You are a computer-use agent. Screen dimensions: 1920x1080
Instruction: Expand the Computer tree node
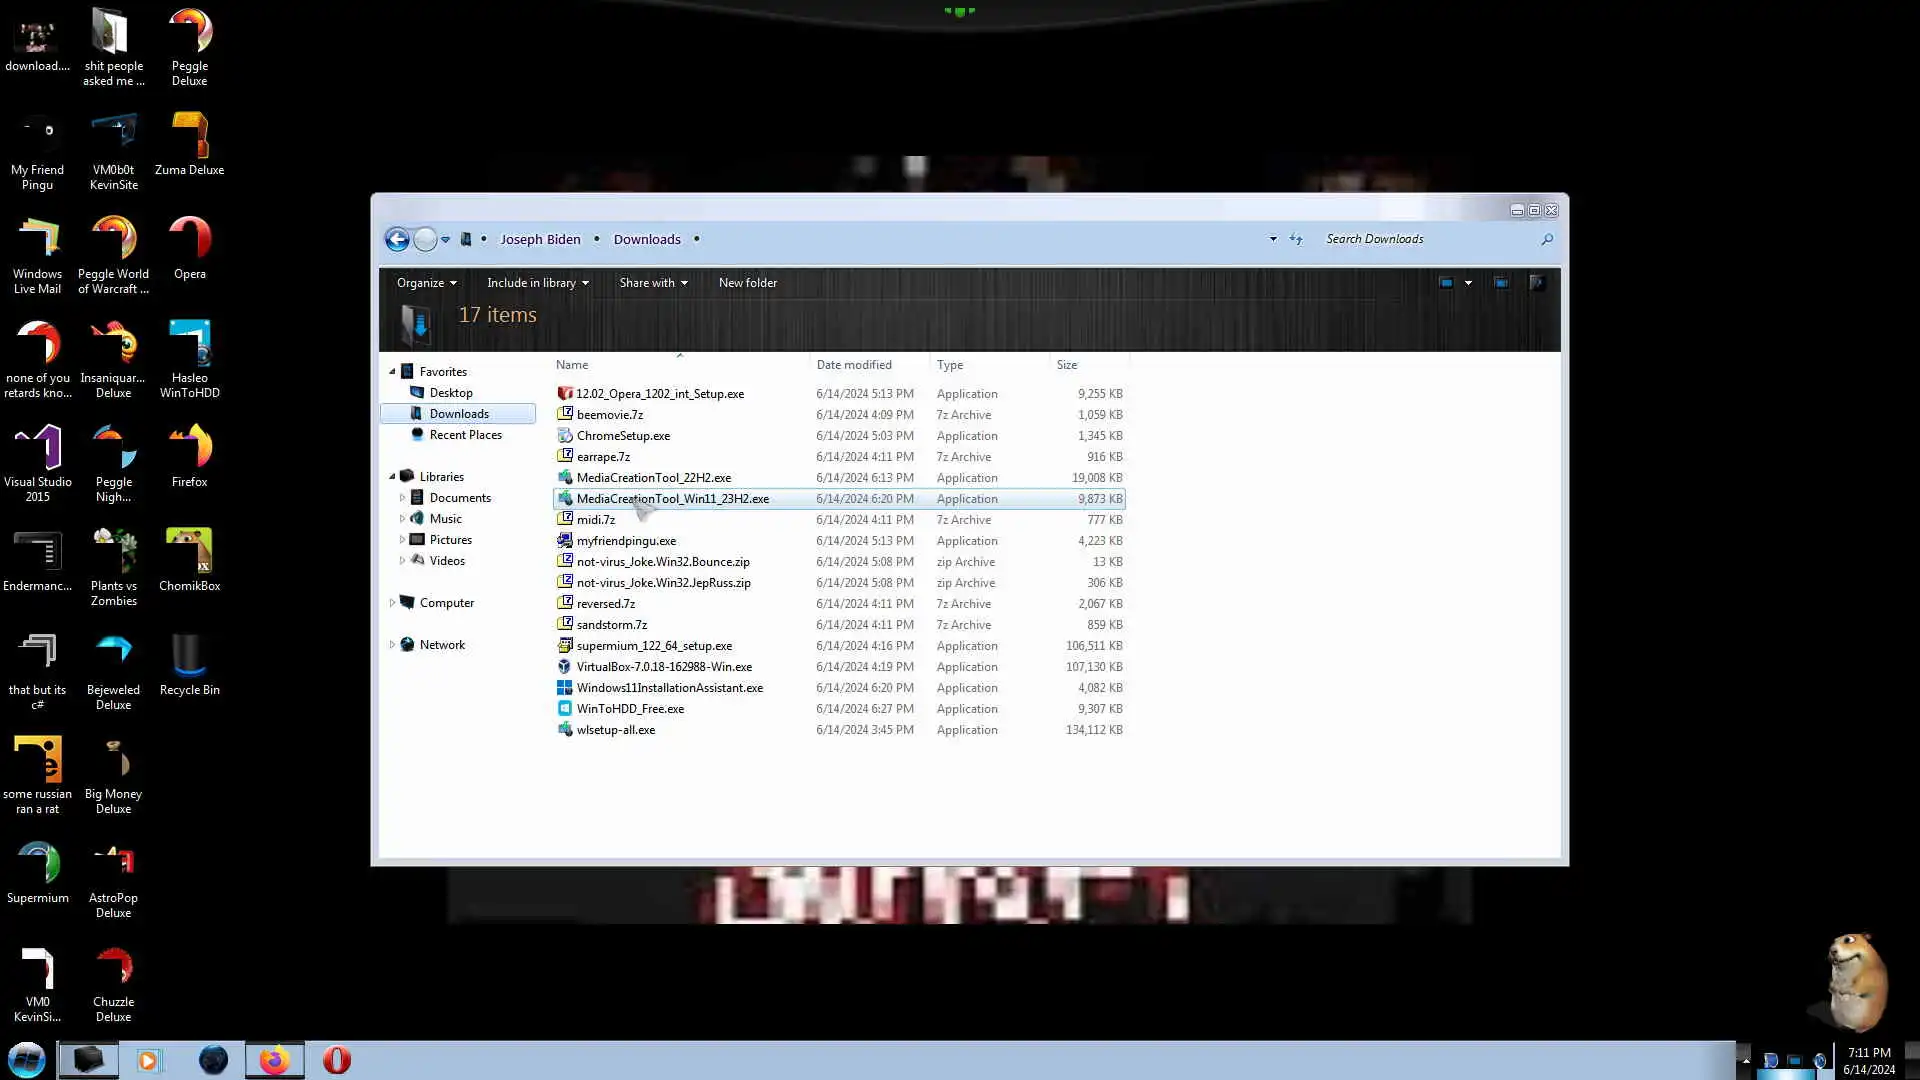(392, 603)
